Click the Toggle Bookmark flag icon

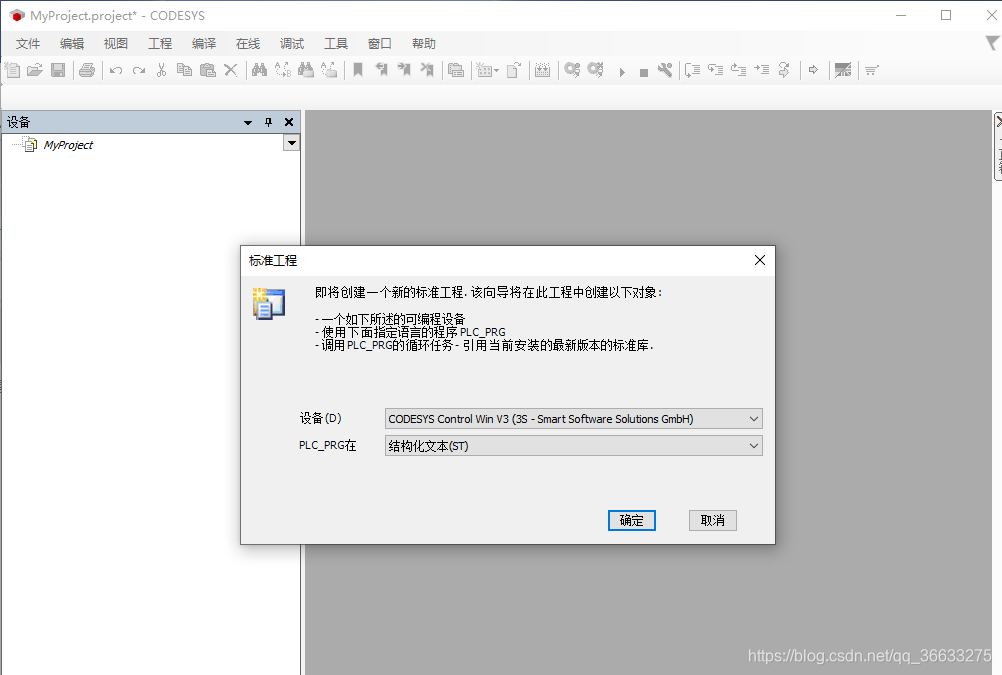358,70
